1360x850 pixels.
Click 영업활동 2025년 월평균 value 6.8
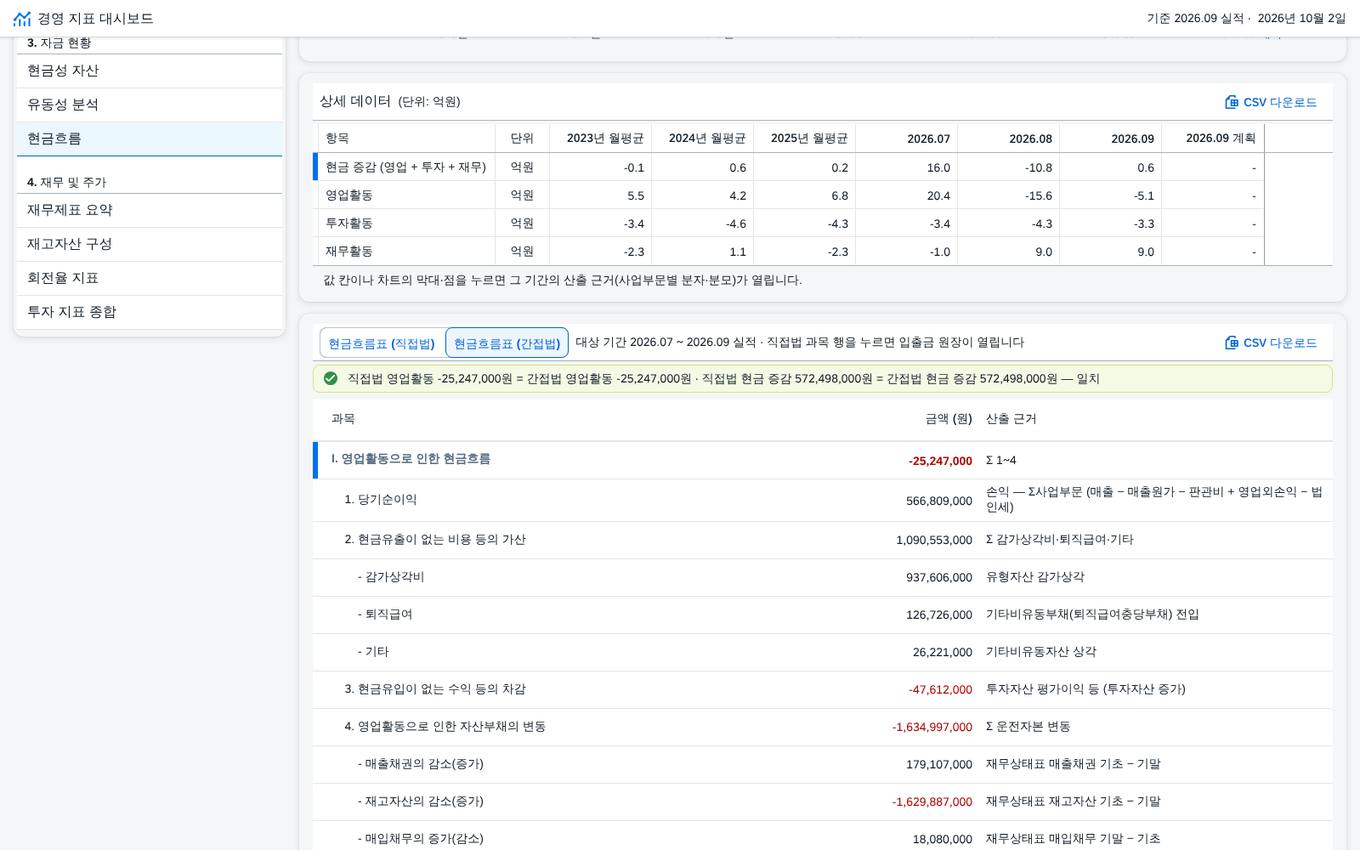[804, 195]
